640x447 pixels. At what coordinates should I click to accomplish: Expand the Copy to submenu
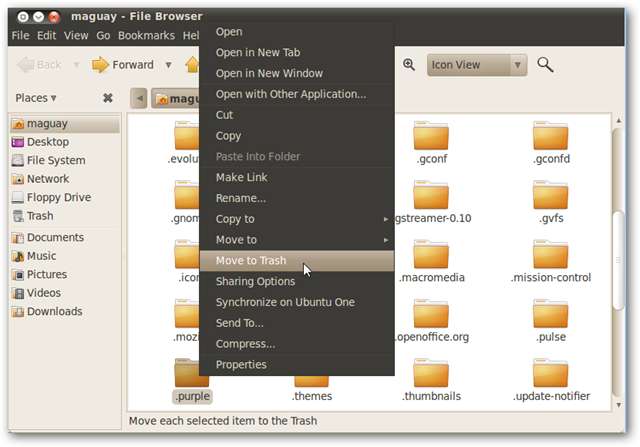click(297, 219)
